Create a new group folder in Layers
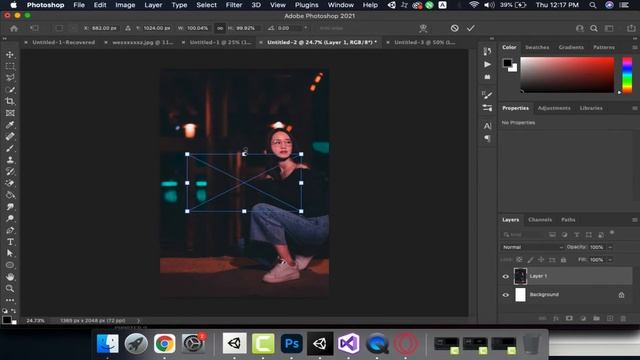 tap(596, 318)
